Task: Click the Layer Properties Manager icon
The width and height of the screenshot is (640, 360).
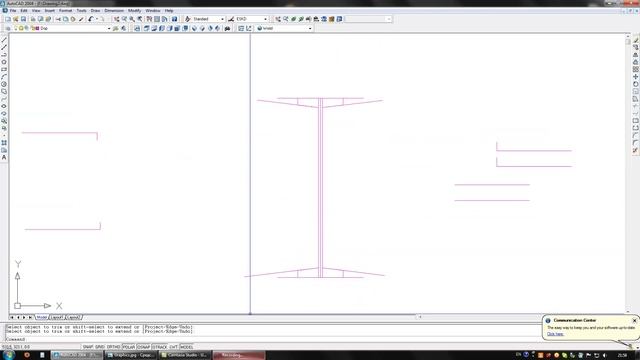Action: click(x=8, y=29)
